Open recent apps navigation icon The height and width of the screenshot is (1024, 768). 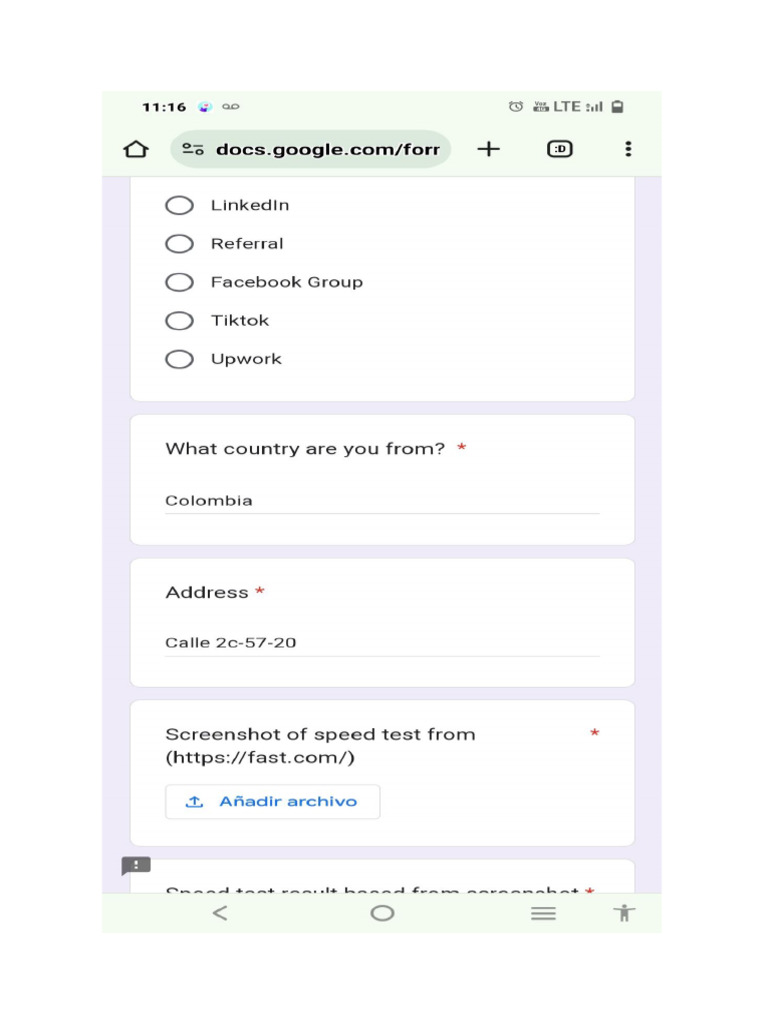(x=543, y=913)
